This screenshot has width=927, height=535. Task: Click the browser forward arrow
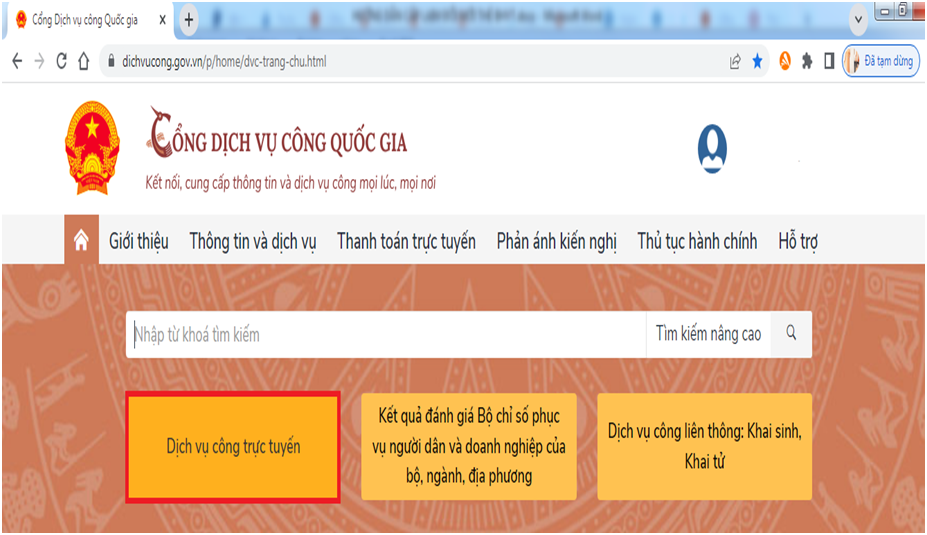coord(39,61)
